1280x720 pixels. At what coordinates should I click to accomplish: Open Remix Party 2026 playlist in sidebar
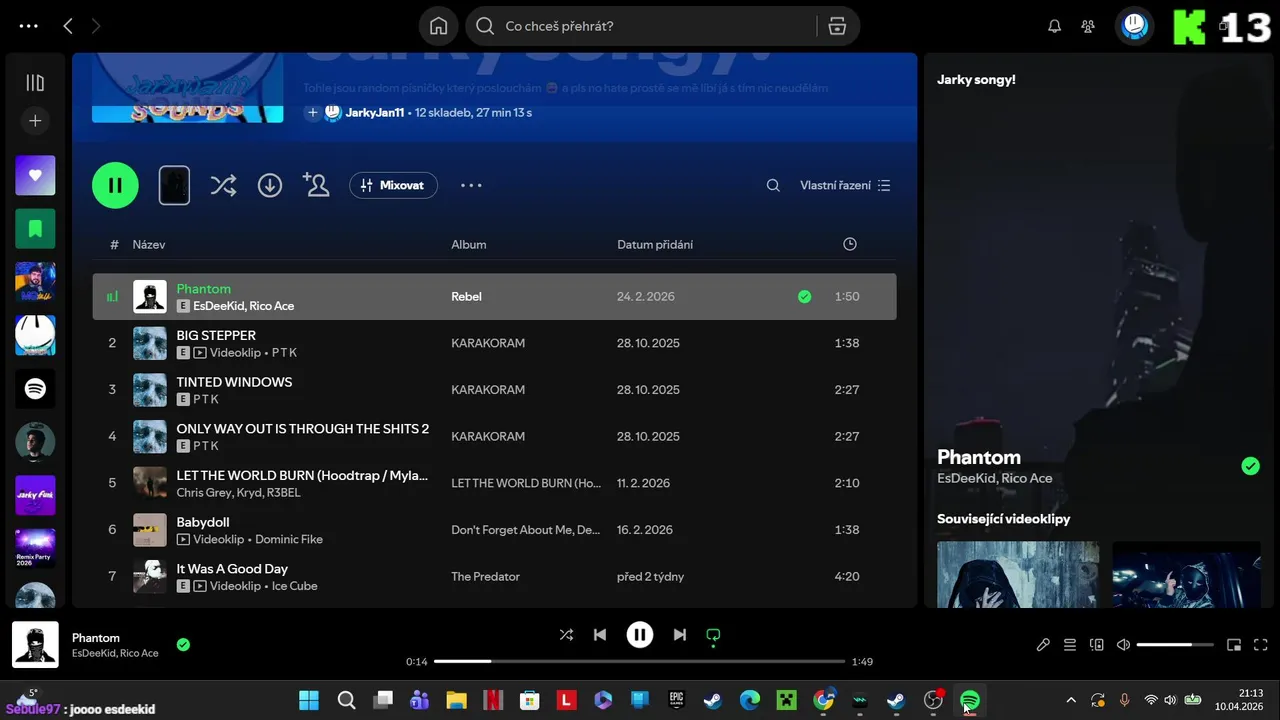(35, 548)
